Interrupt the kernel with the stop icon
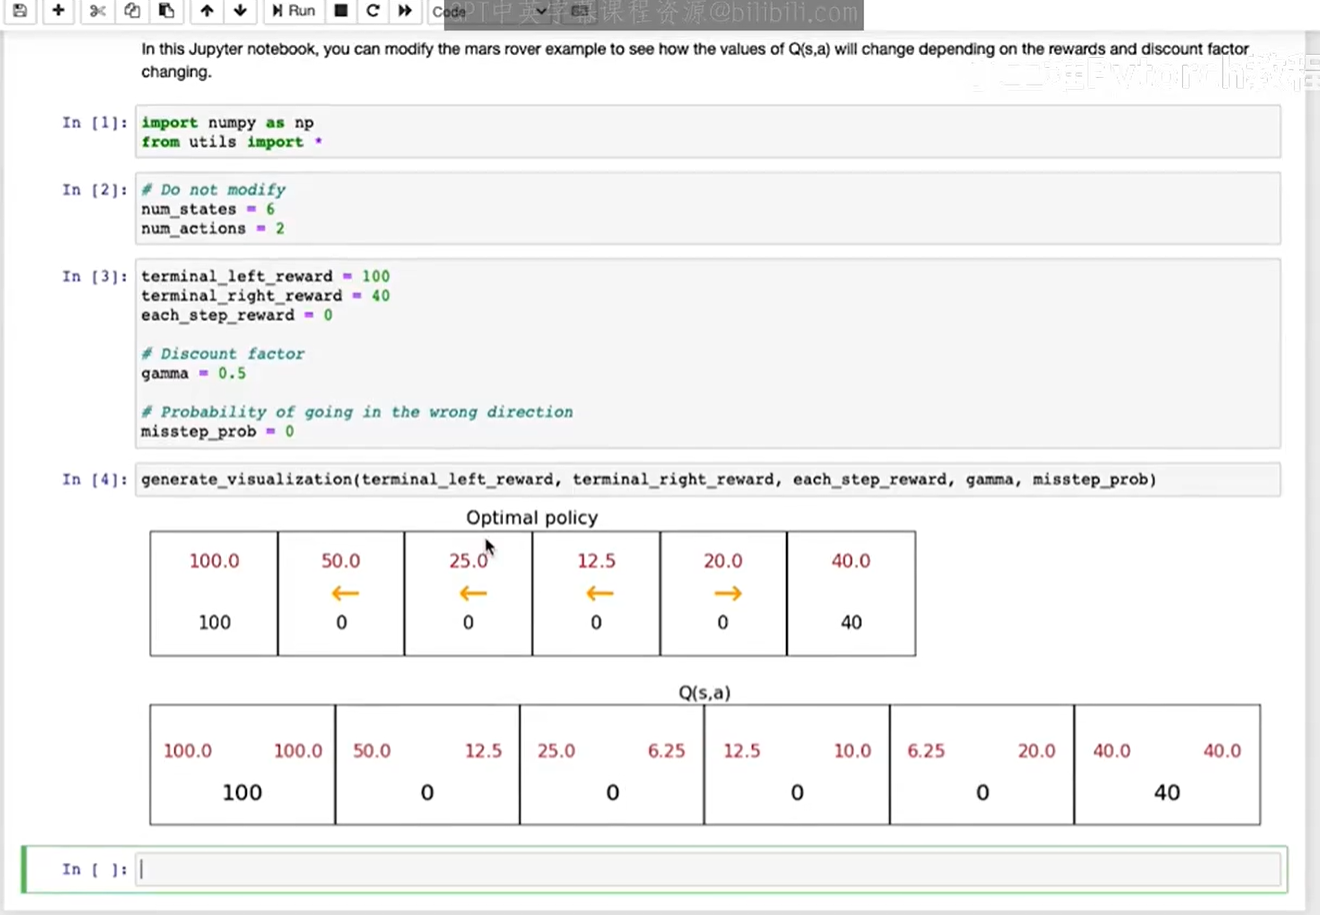 (341, 11)
